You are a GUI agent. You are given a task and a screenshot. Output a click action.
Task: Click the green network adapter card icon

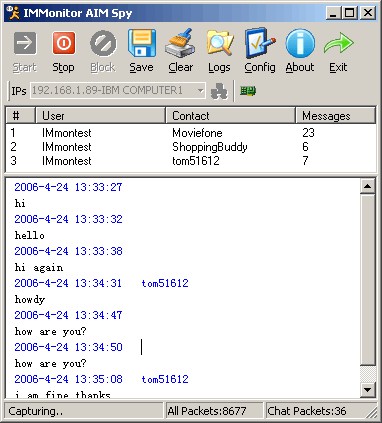[248, 91]
